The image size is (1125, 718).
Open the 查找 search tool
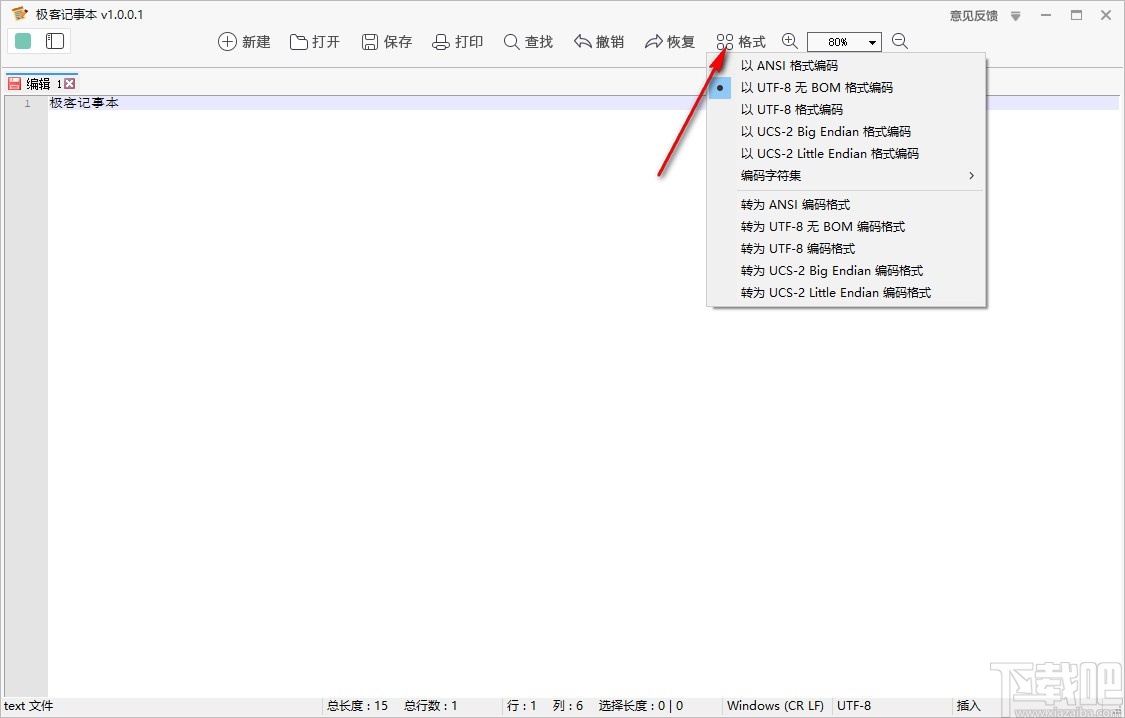[x=528, y=42]
